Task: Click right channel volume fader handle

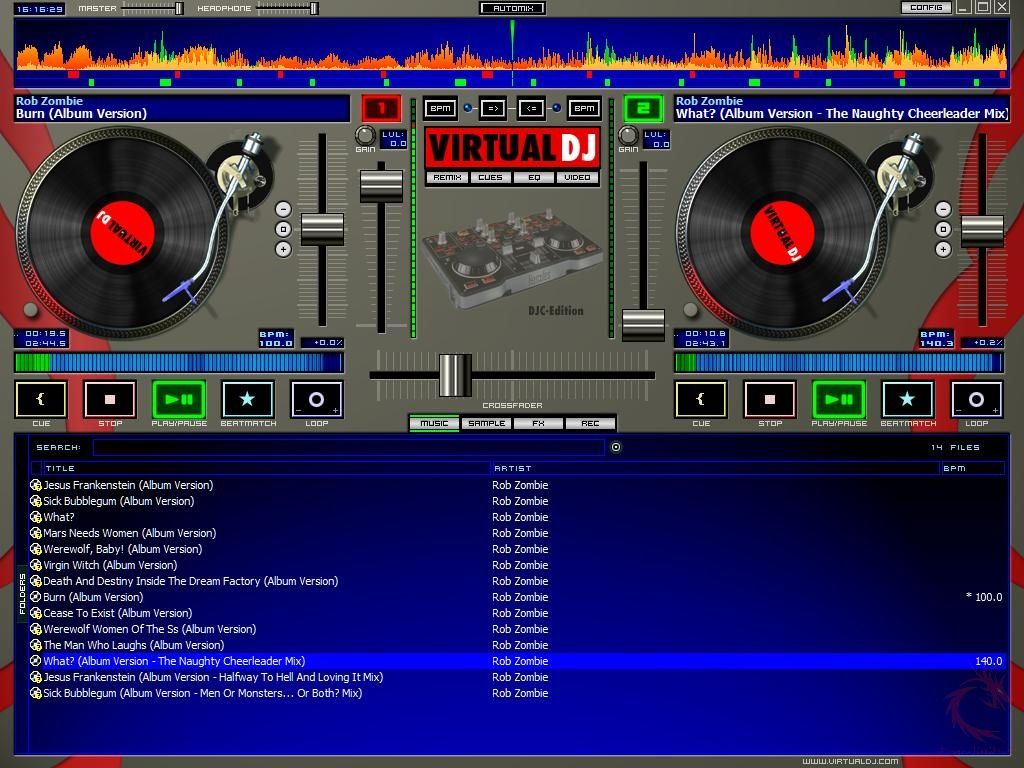Action: point(643,325)
